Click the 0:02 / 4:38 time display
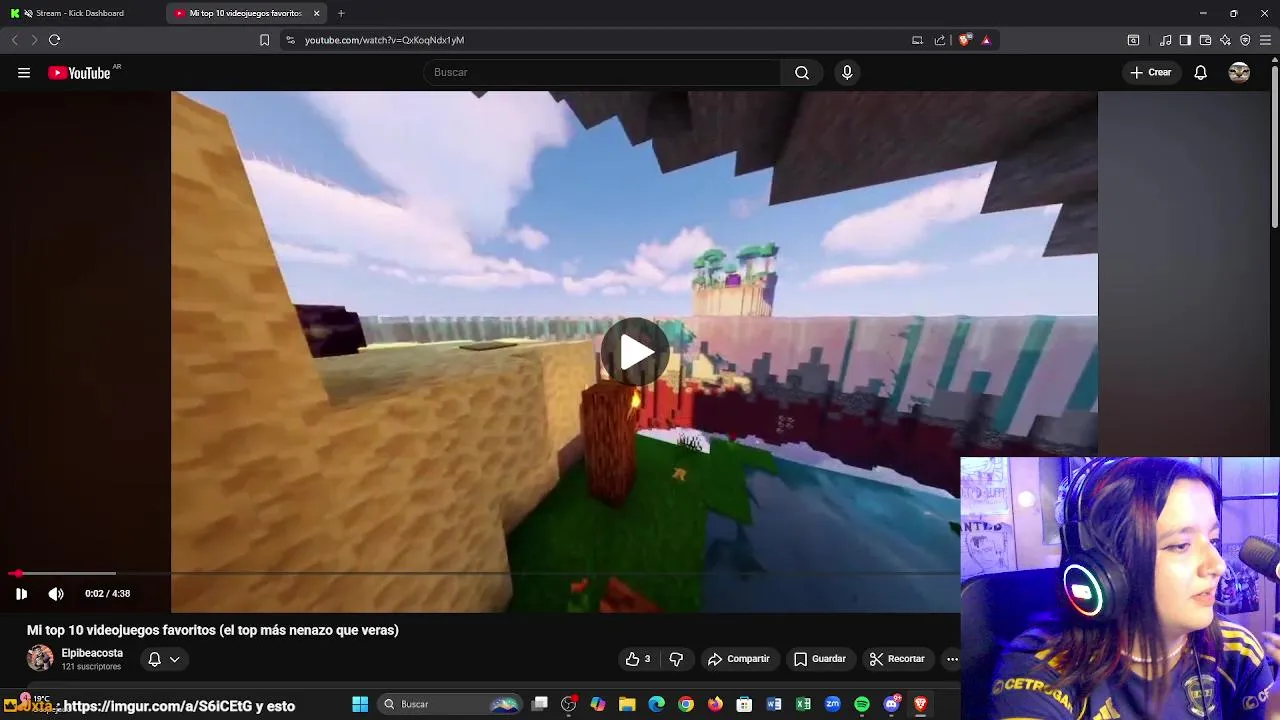Screen dimensions: 1280x720 pos(107,594)
